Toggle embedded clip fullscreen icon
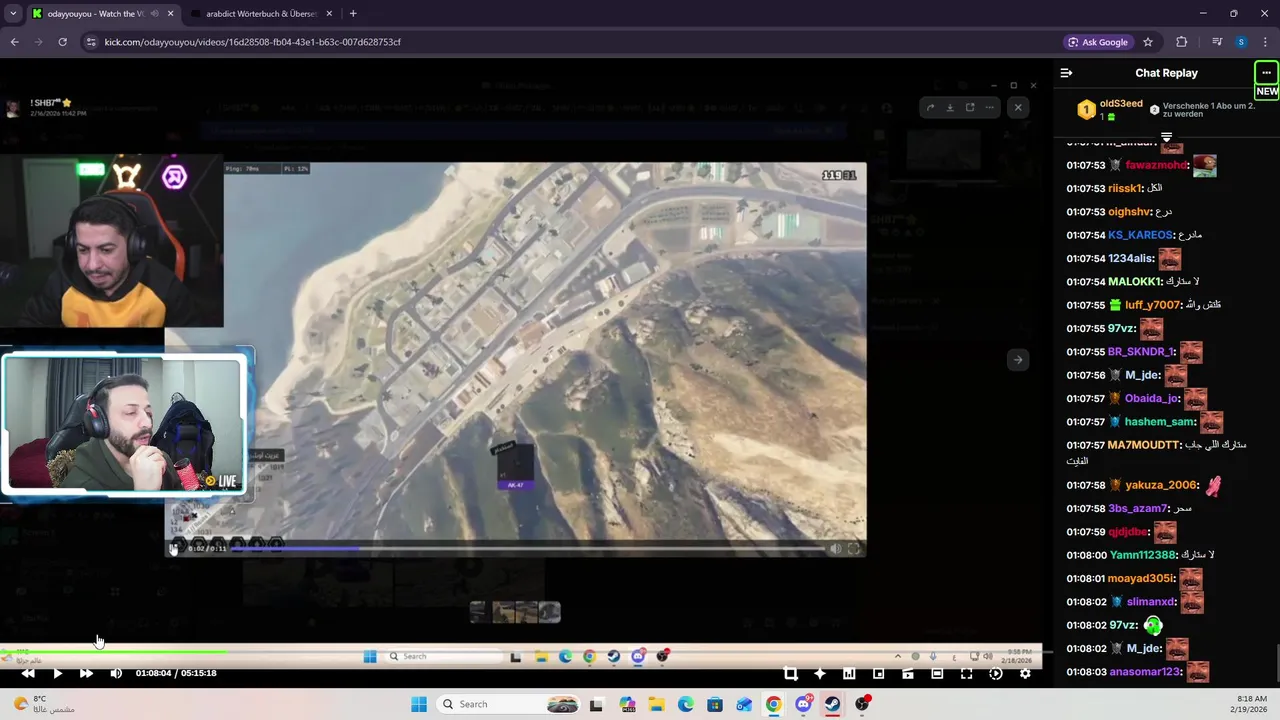The width and height of the screenshot is (1280, 720). [x=854, y=548]
